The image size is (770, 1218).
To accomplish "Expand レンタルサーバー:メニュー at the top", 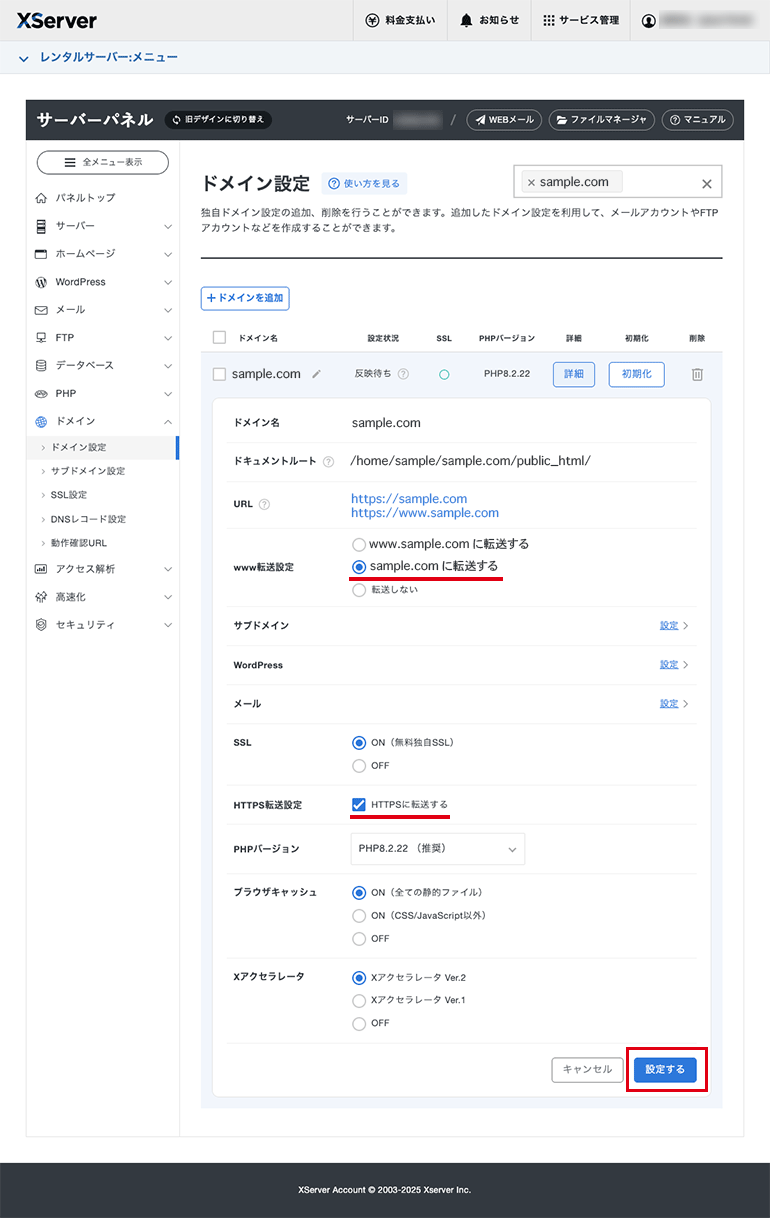I will 98,58.
